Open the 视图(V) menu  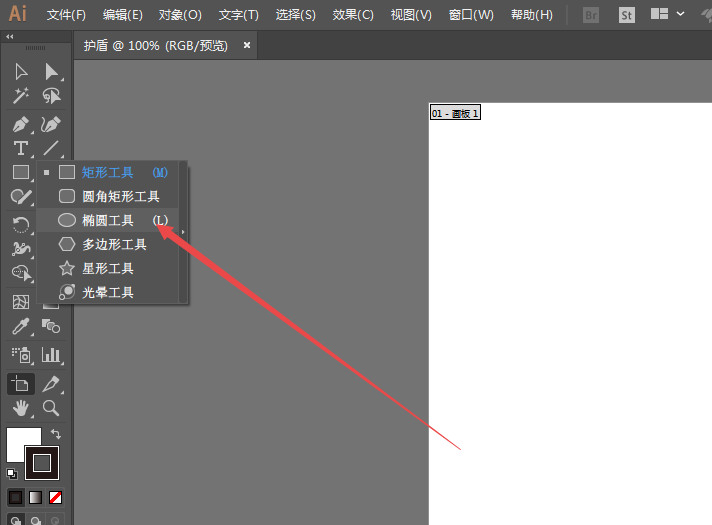[x=411, y=15]
